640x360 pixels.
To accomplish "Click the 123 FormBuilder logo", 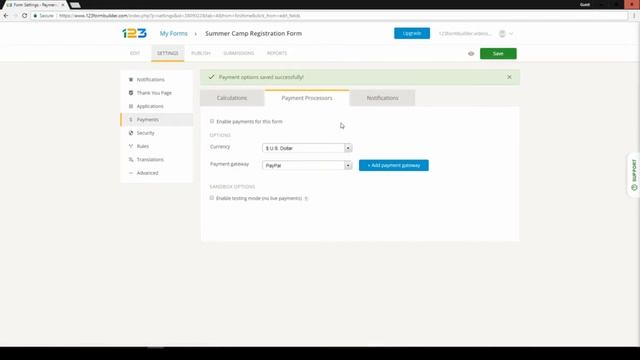I will (x=134, y=33).
